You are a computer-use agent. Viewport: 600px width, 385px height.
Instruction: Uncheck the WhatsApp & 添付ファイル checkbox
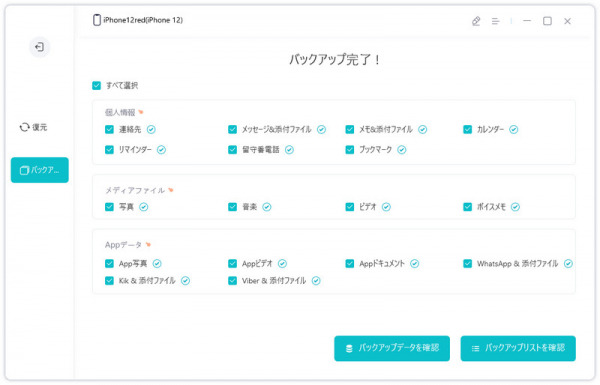pyautogui.click(x=468, y=263)
